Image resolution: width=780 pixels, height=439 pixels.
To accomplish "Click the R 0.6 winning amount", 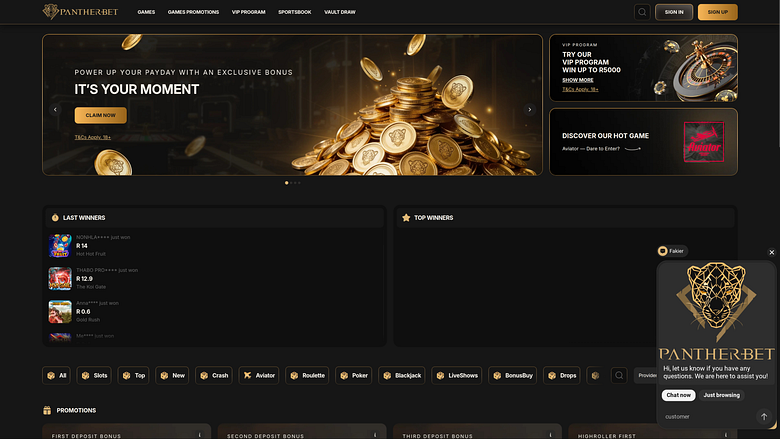I will click(x=83, y=312).
